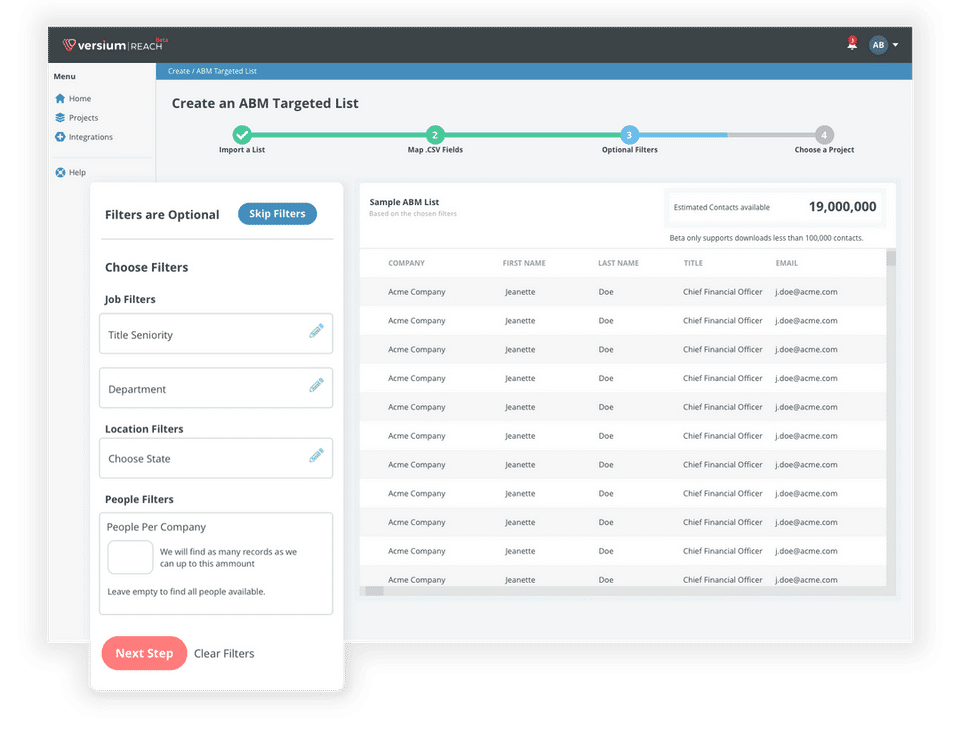Click the 19,000,000 estimated contacts value

tap(842, 207)
